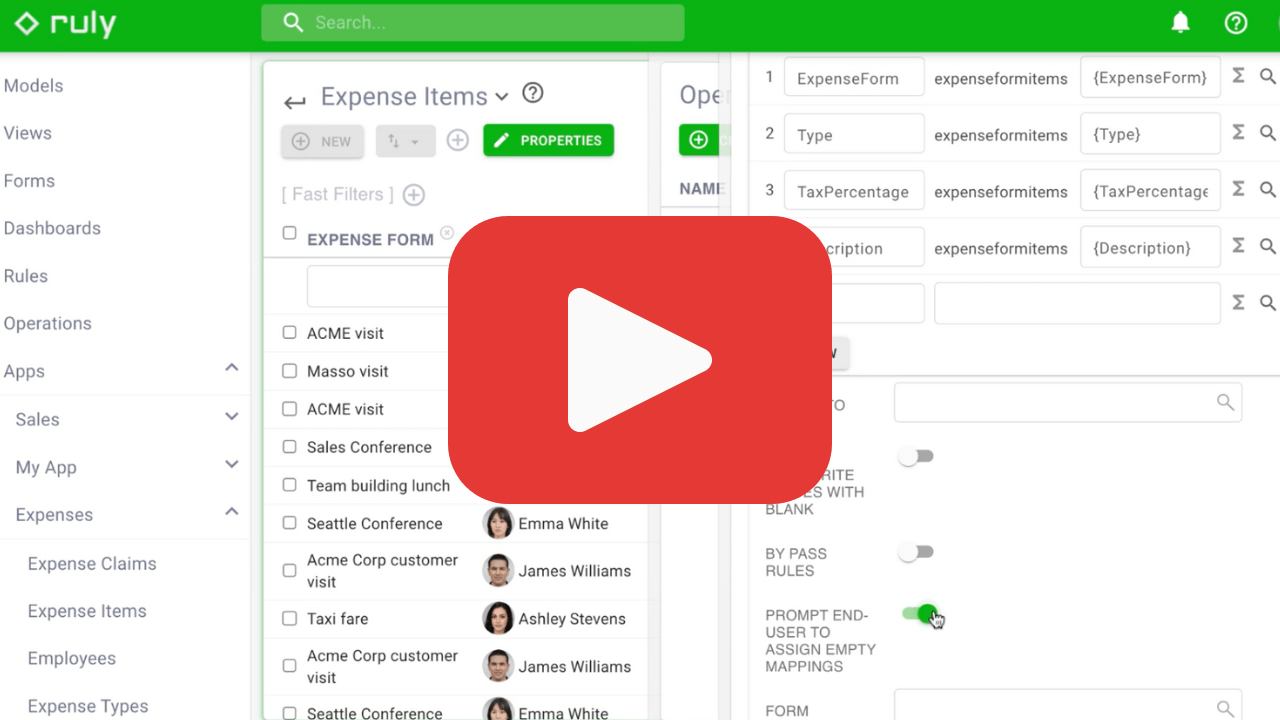Click the sigma icon in the ExpenseForm row
This screenshot has height=720, width=1280.
[1238, 76]
